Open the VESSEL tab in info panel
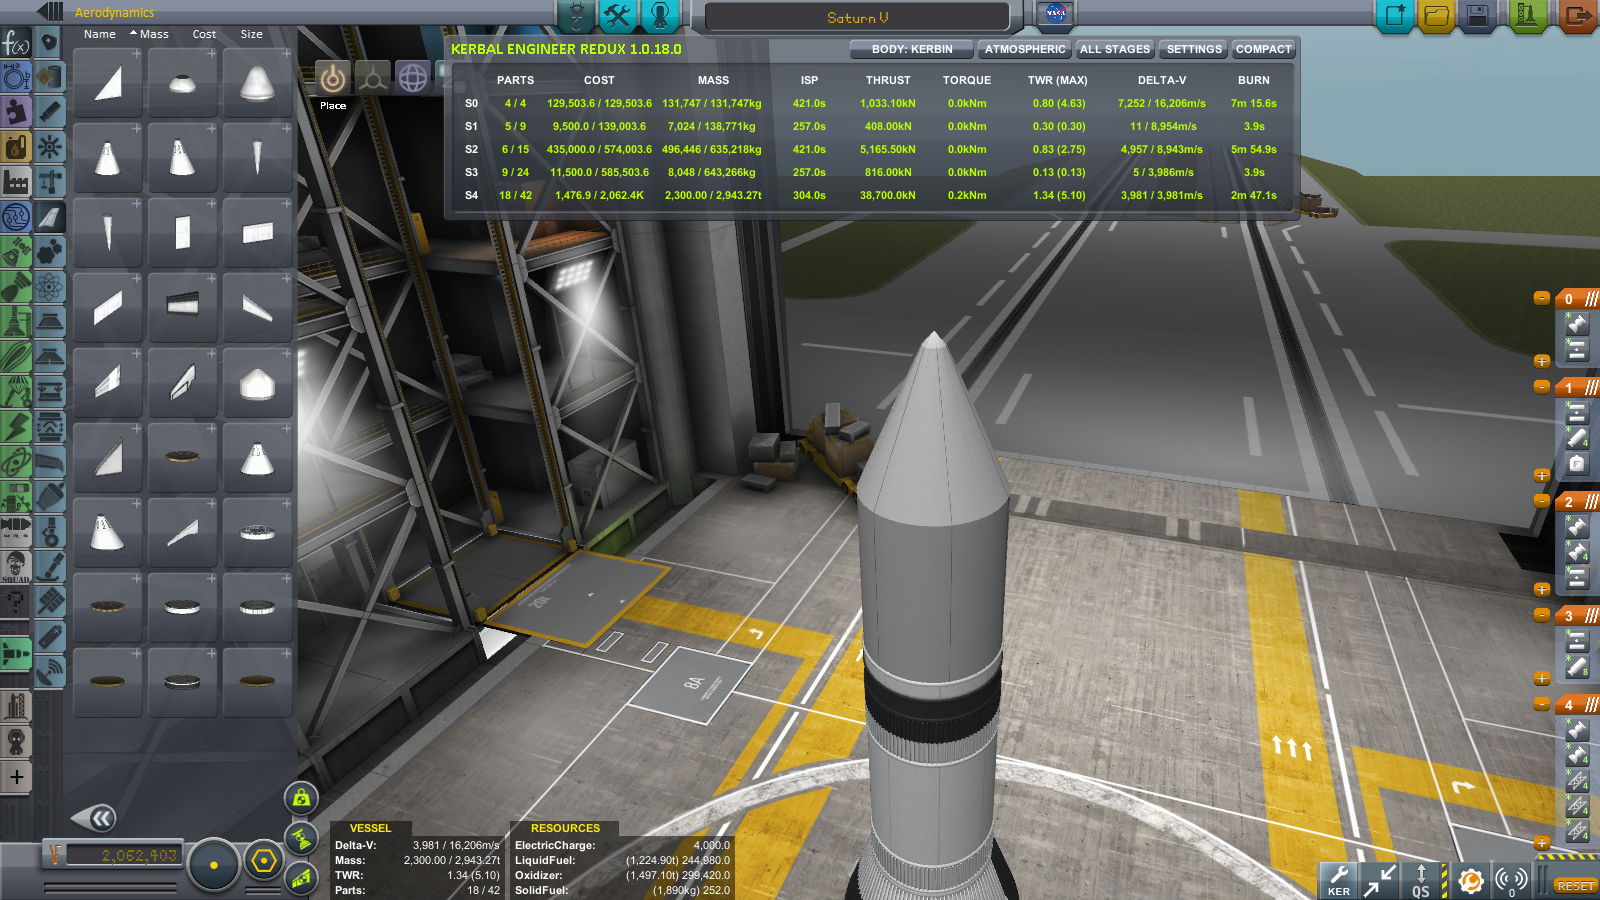This screenshot has height=900, width=1600. (x=370, y=828)
